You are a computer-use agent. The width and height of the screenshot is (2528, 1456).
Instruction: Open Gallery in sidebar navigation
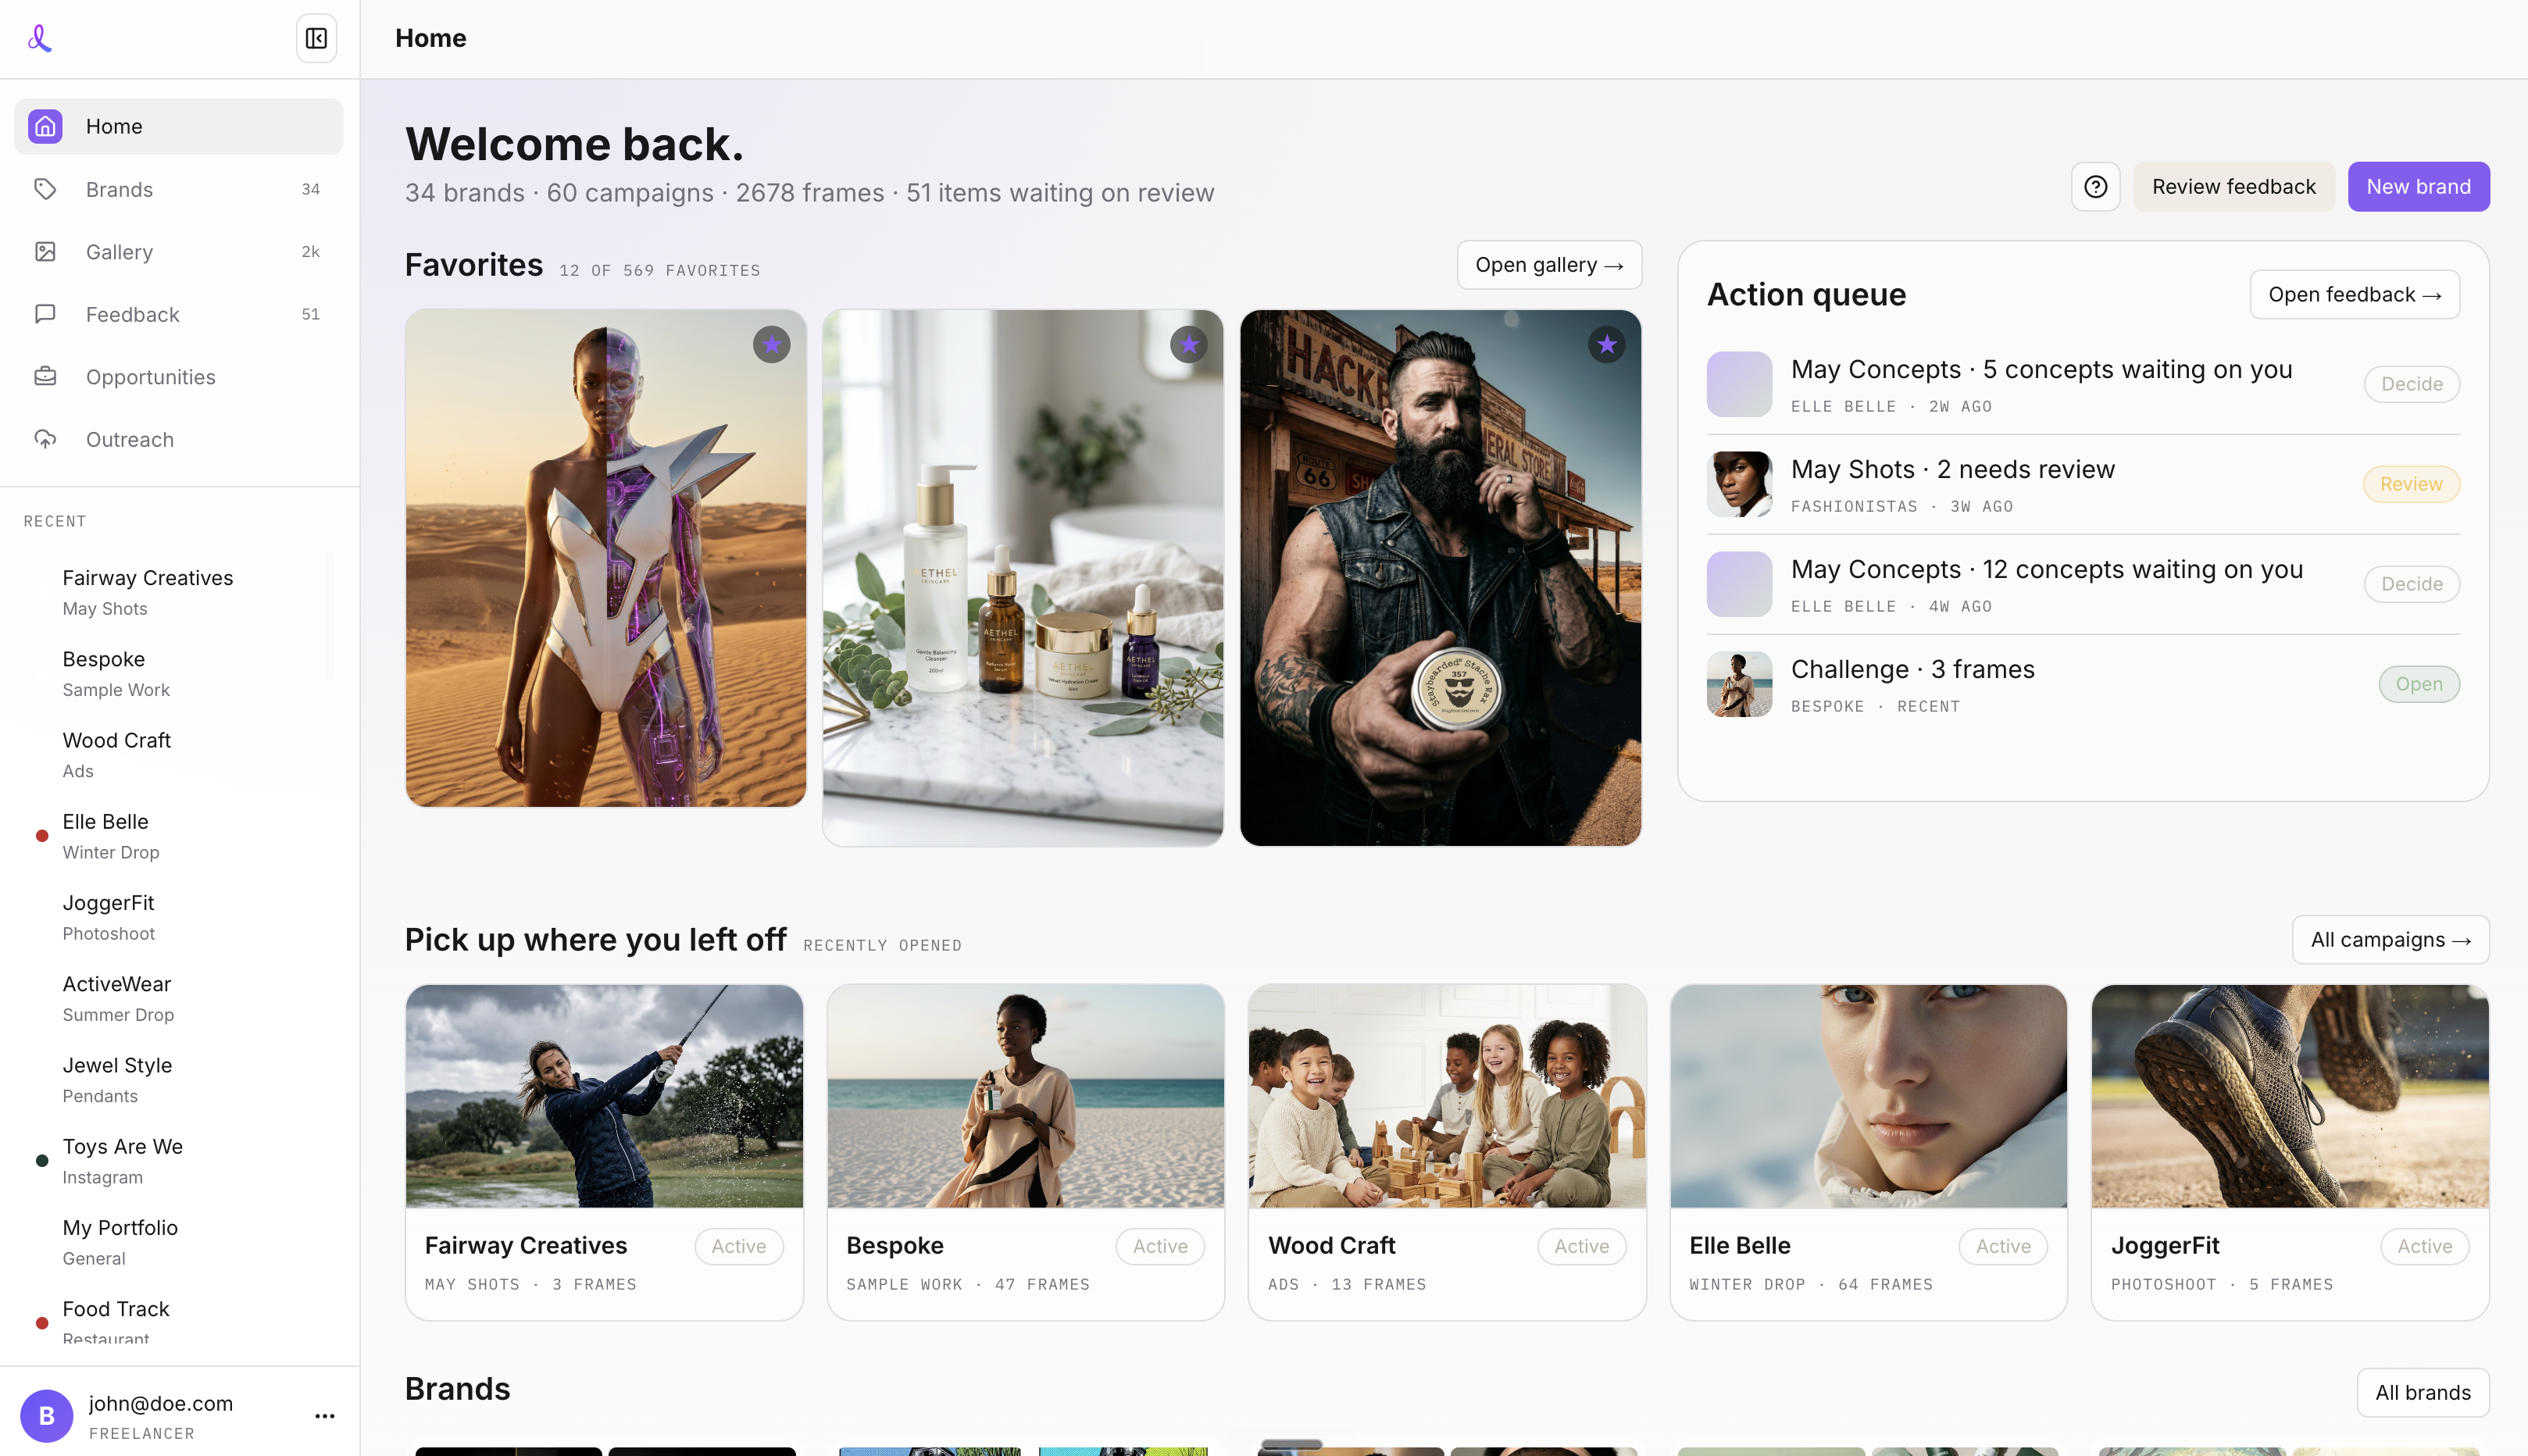click(x=179, y=251)
